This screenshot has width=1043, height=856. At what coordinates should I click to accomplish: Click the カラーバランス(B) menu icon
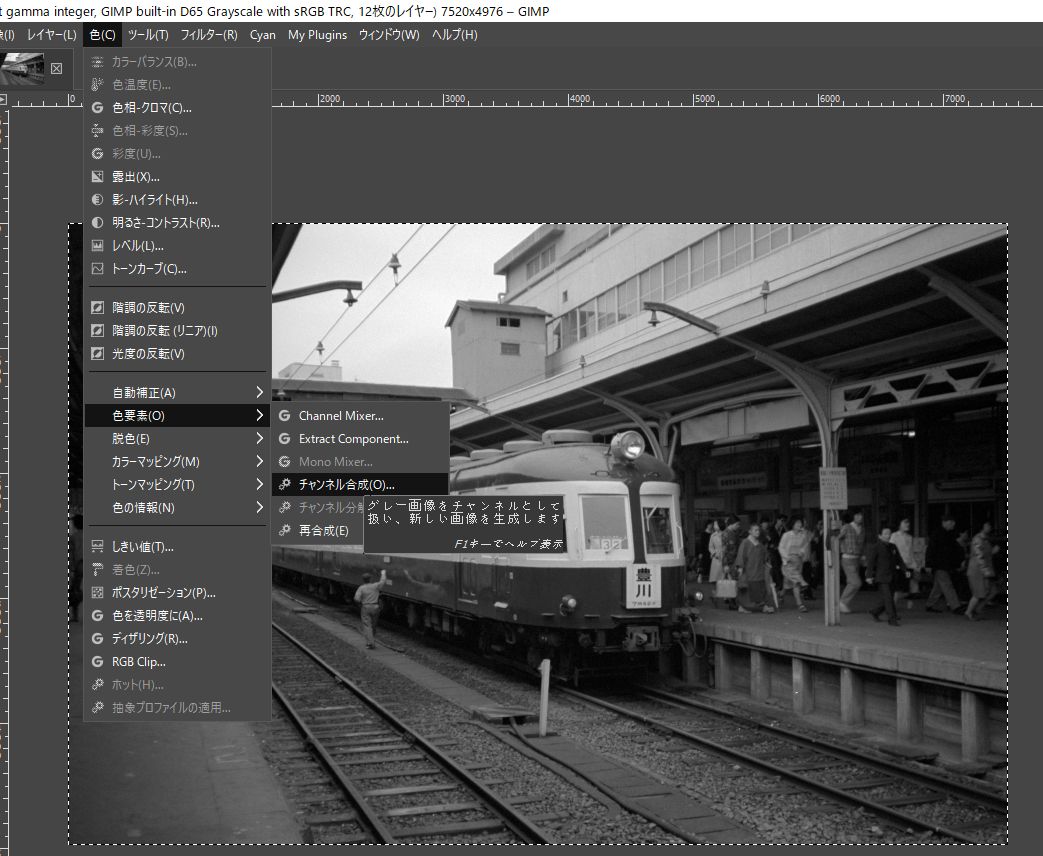point(97,62)
